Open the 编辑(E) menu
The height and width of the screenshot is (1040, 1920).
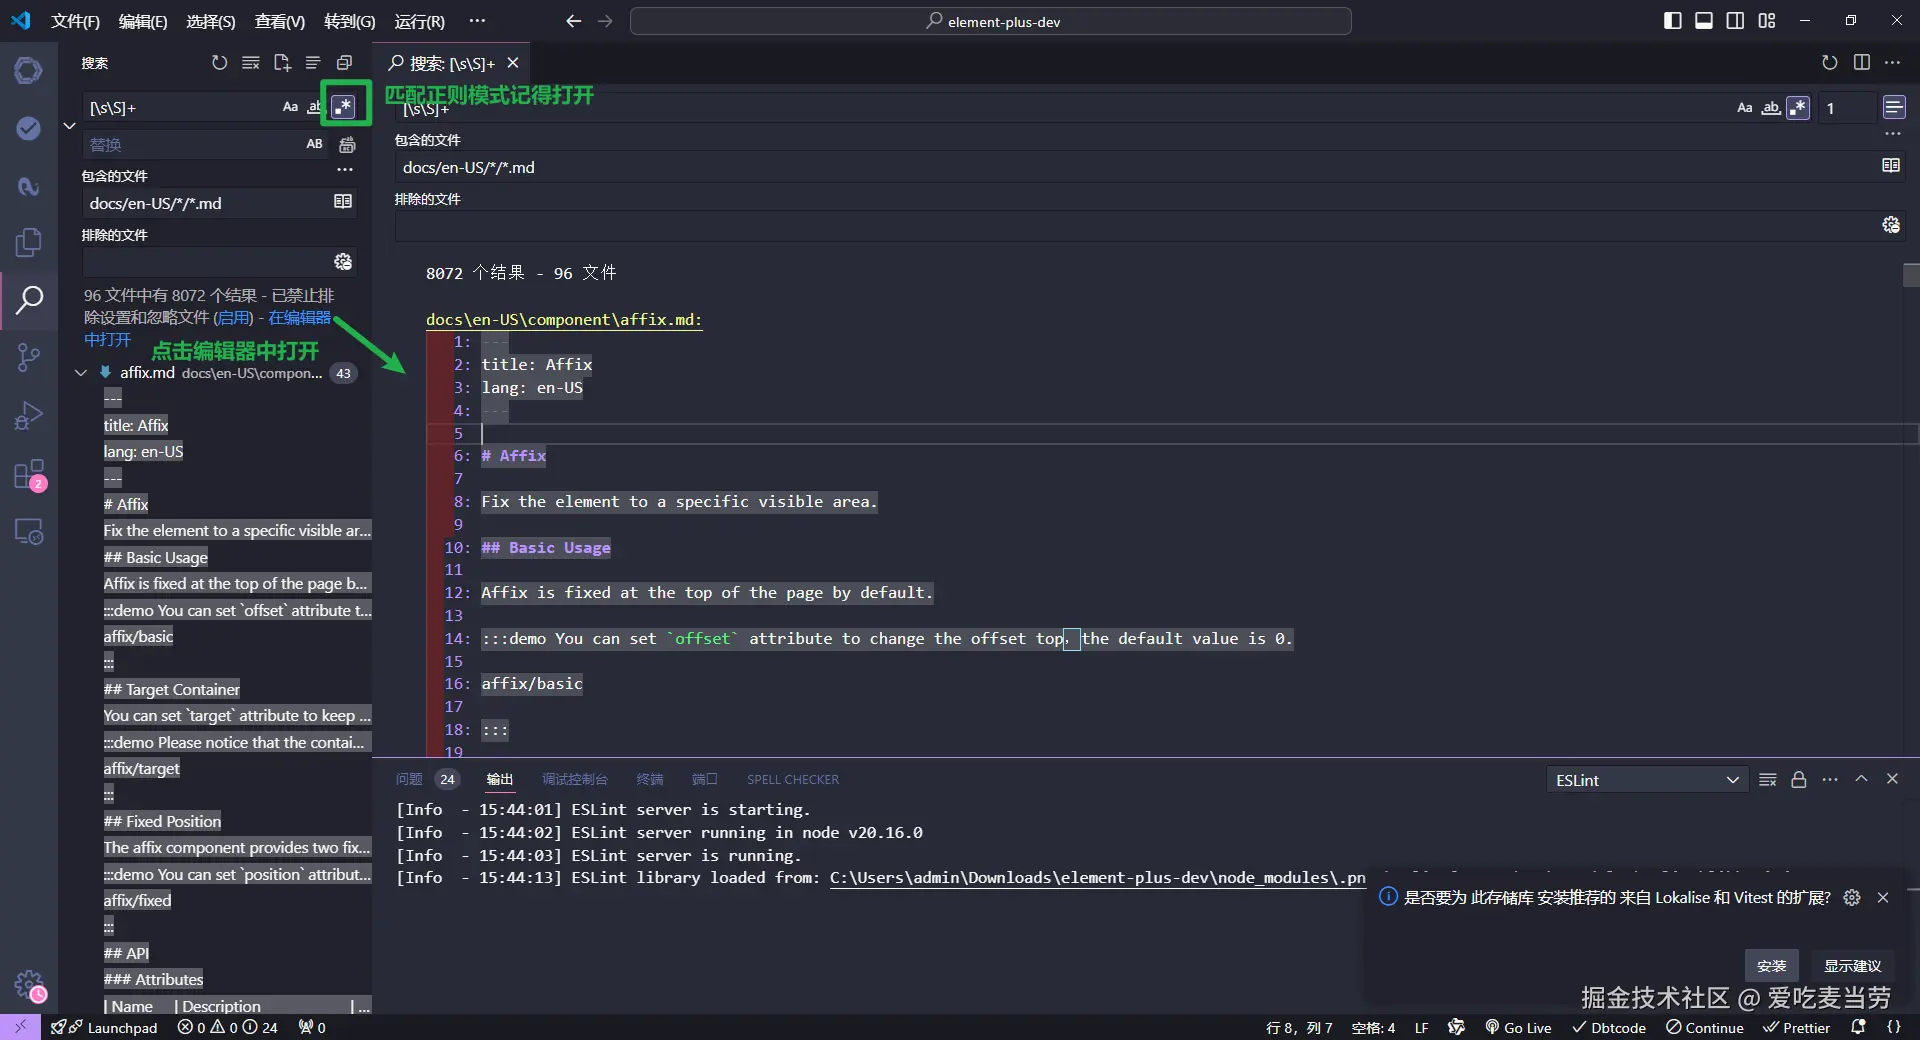click(x=143, y=21)
